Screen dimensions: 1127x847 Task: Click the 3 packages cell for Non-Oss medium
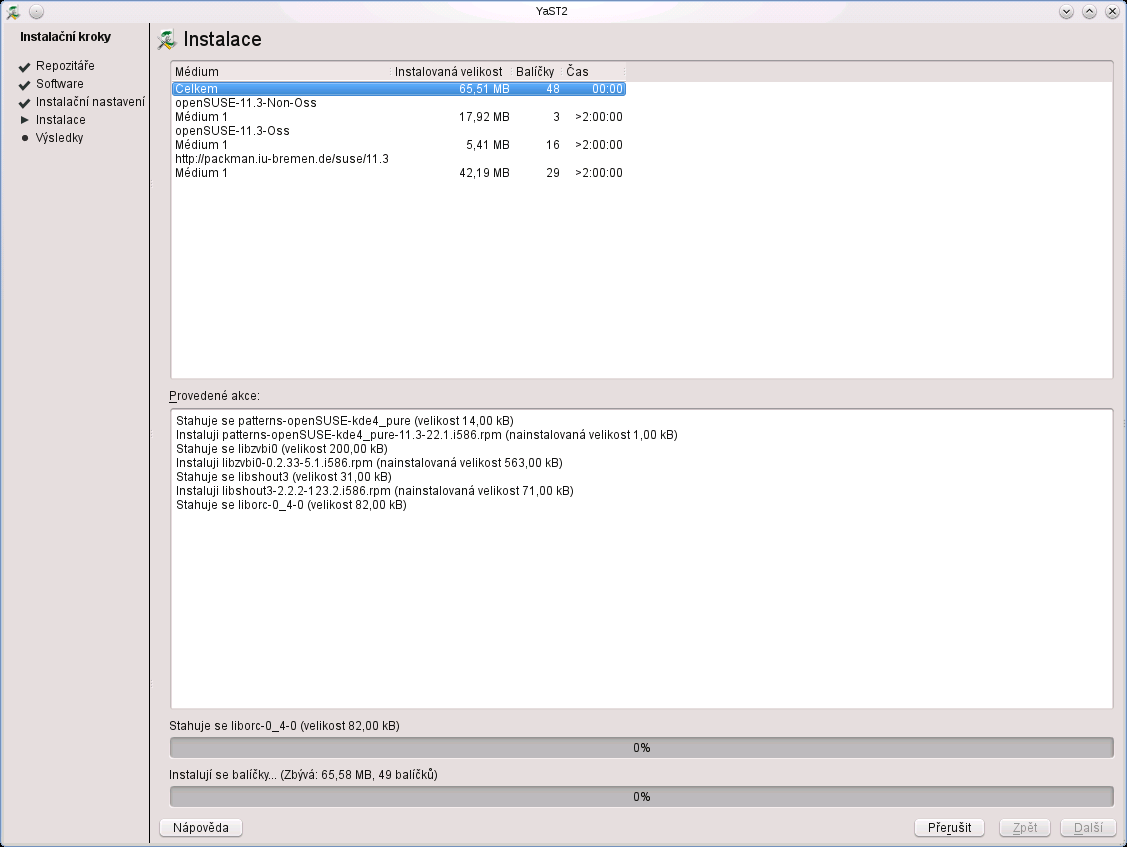pyautogui.click(x=556, y=117)
